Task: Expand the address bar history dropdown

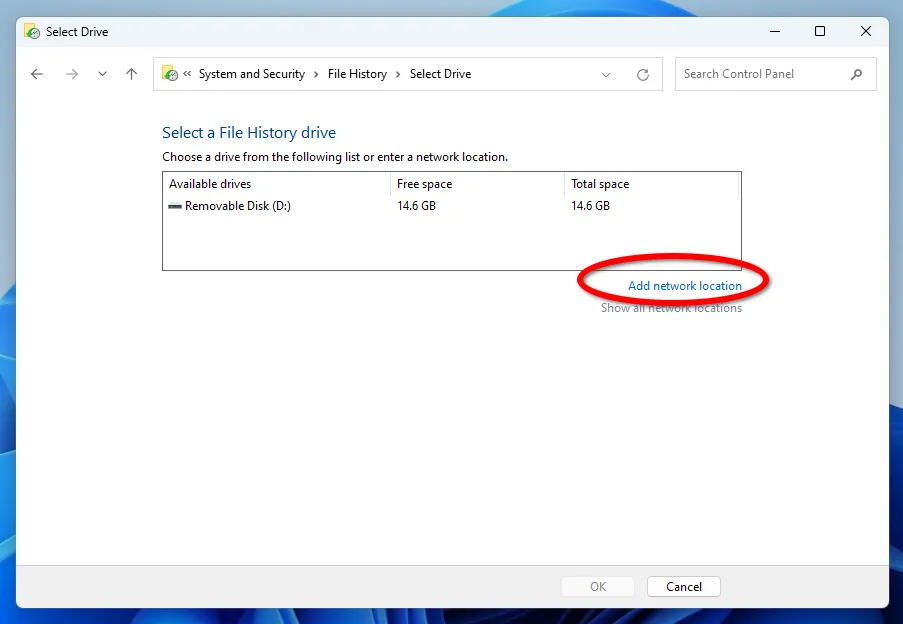Action: 606,75
